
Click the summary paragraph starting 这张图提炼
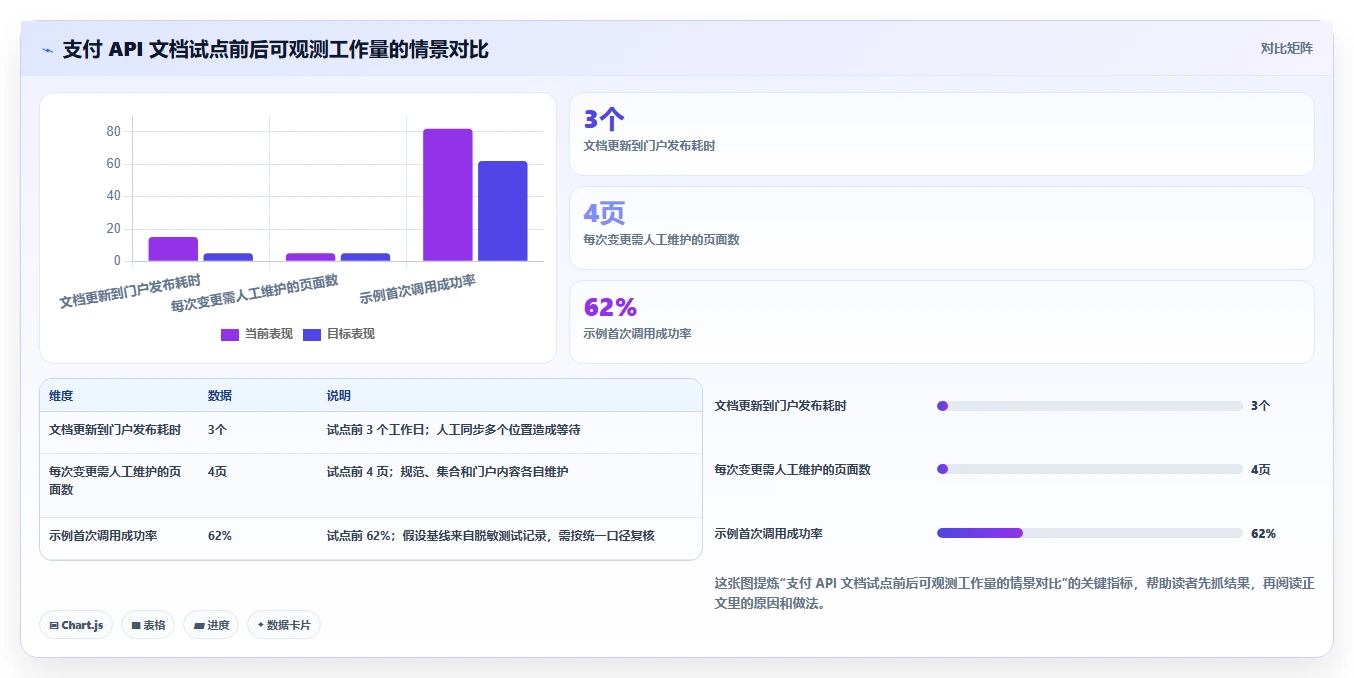tap(1014, 594)
